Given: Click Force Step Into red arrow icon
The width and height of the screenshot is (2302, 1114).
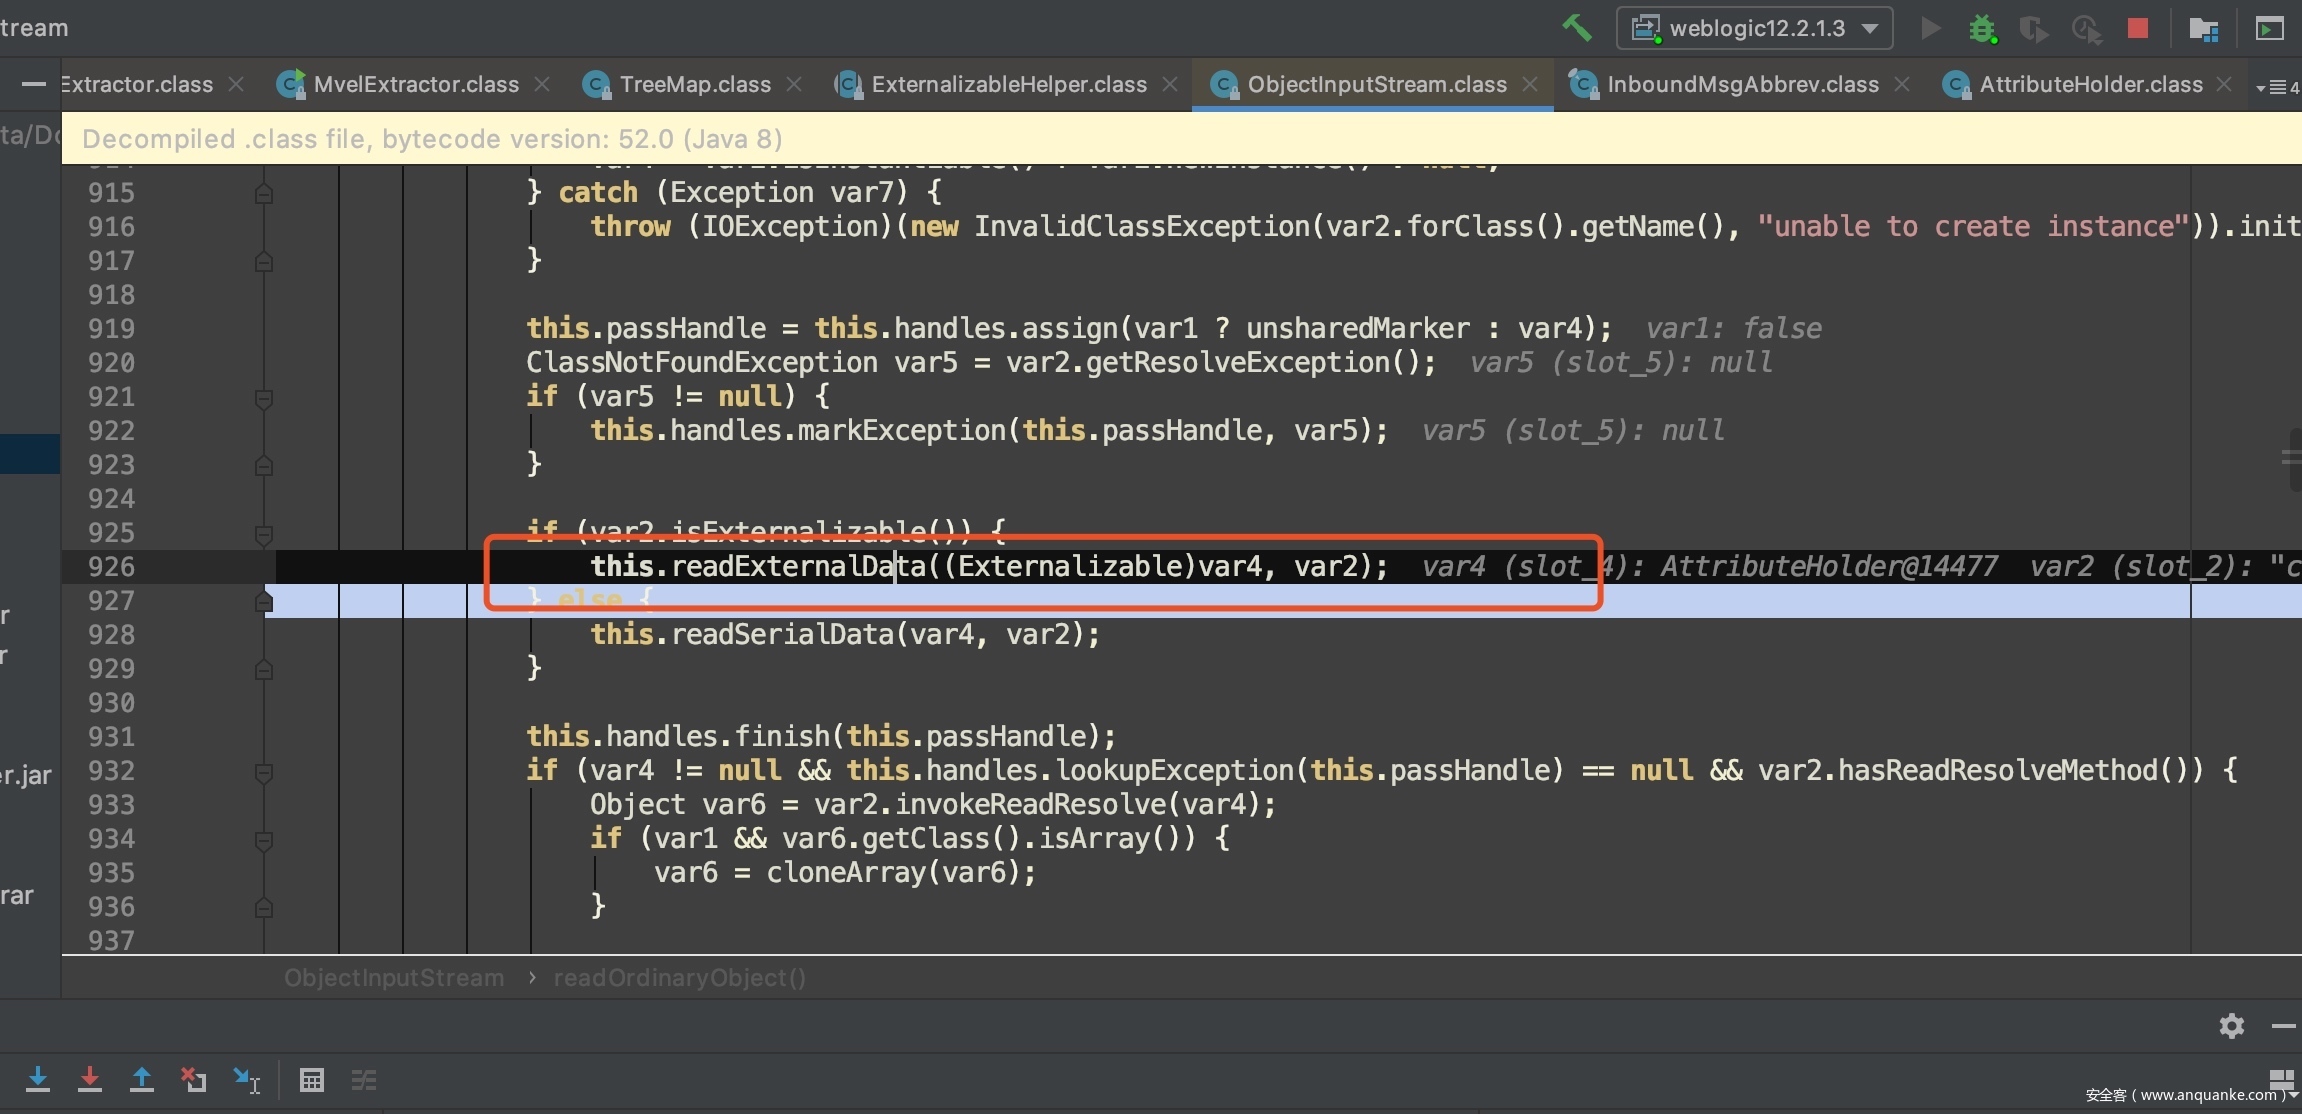Looking at the screenshot, I should coord(90,1079).
